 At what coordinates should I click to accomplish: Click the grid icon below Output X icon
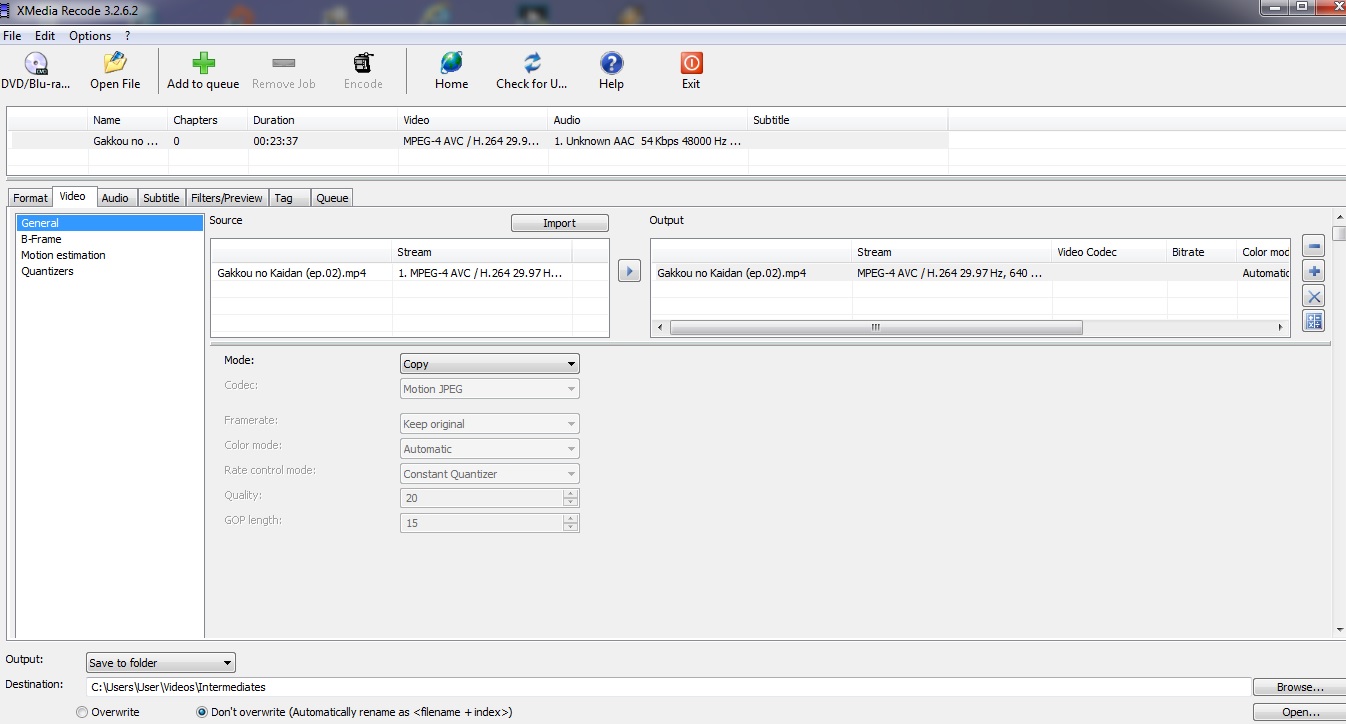click(1314, 321)
